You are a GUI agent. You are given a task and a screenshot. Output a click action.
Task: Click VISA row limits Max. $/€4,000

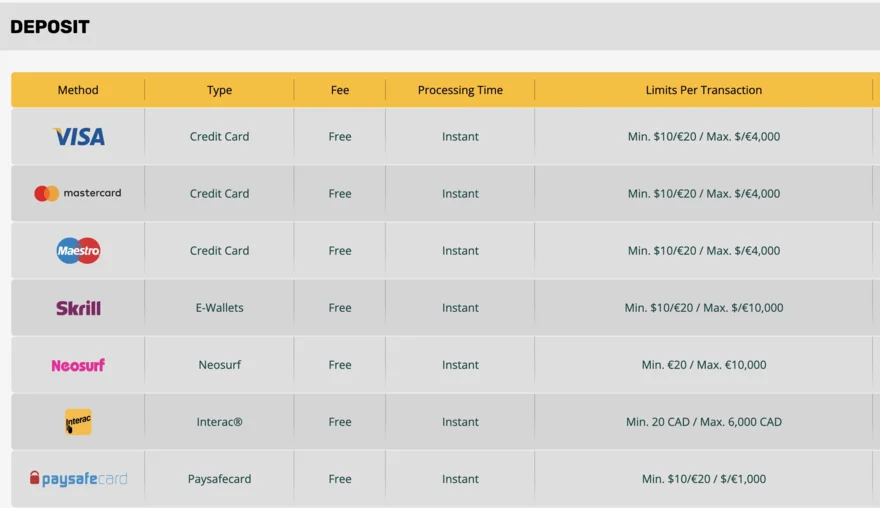[743, 136]
